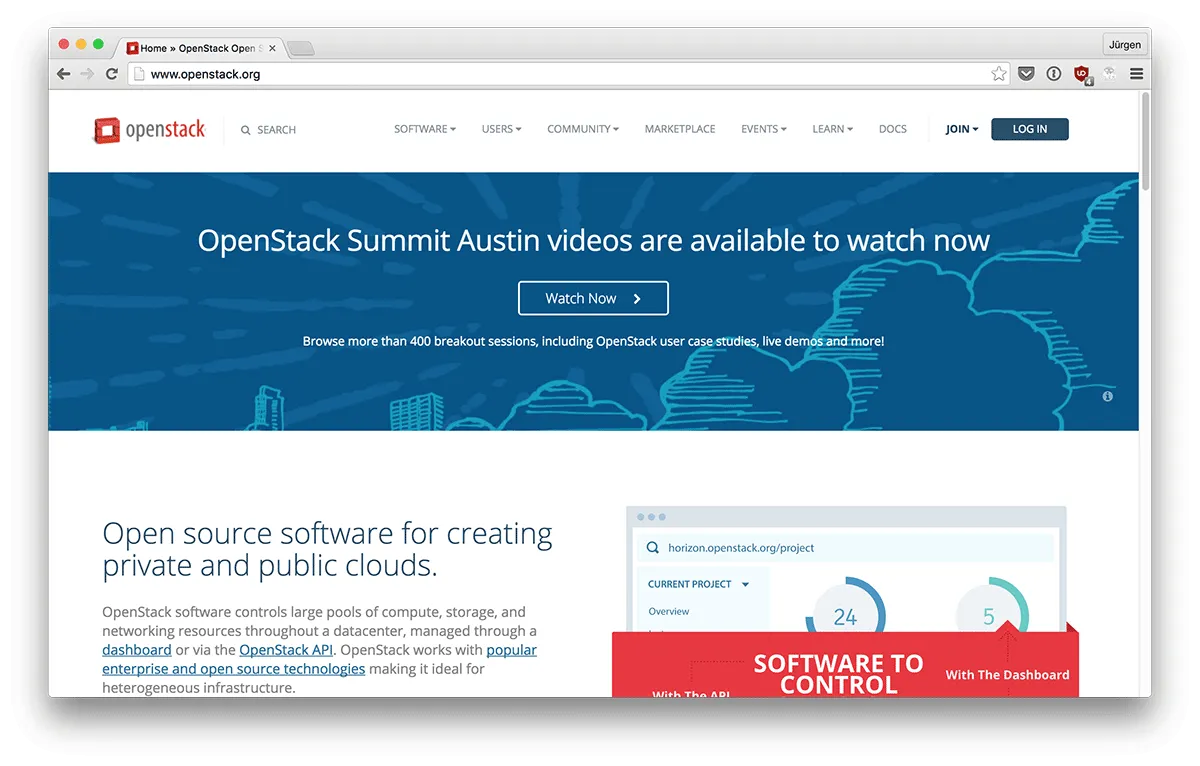The height and width of the screenshot is (766, 1200).
Task: Save page with the Pocket extension icon
Action: pyautogui.click(x=1026, y=74)
